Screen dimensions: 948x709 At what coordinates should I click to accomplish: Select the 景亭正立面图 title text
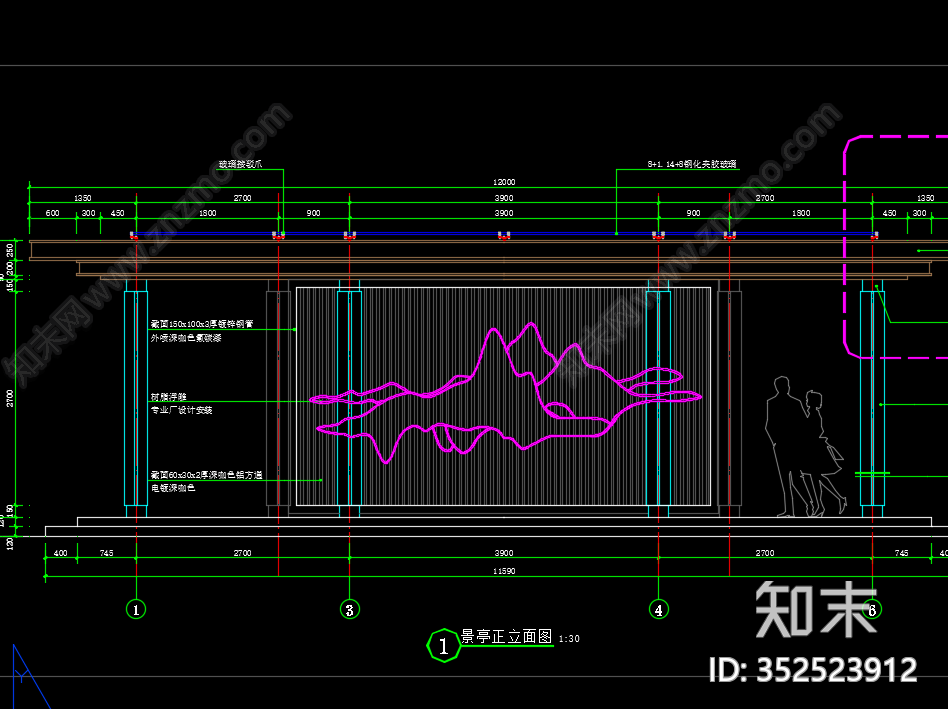[505, 637]
